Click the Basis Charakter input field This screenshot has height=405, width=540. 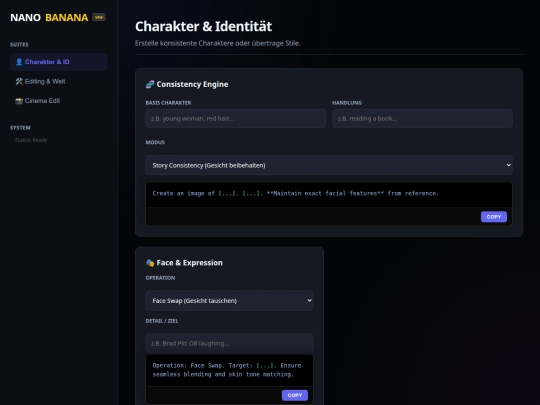[x=236, y=118]
